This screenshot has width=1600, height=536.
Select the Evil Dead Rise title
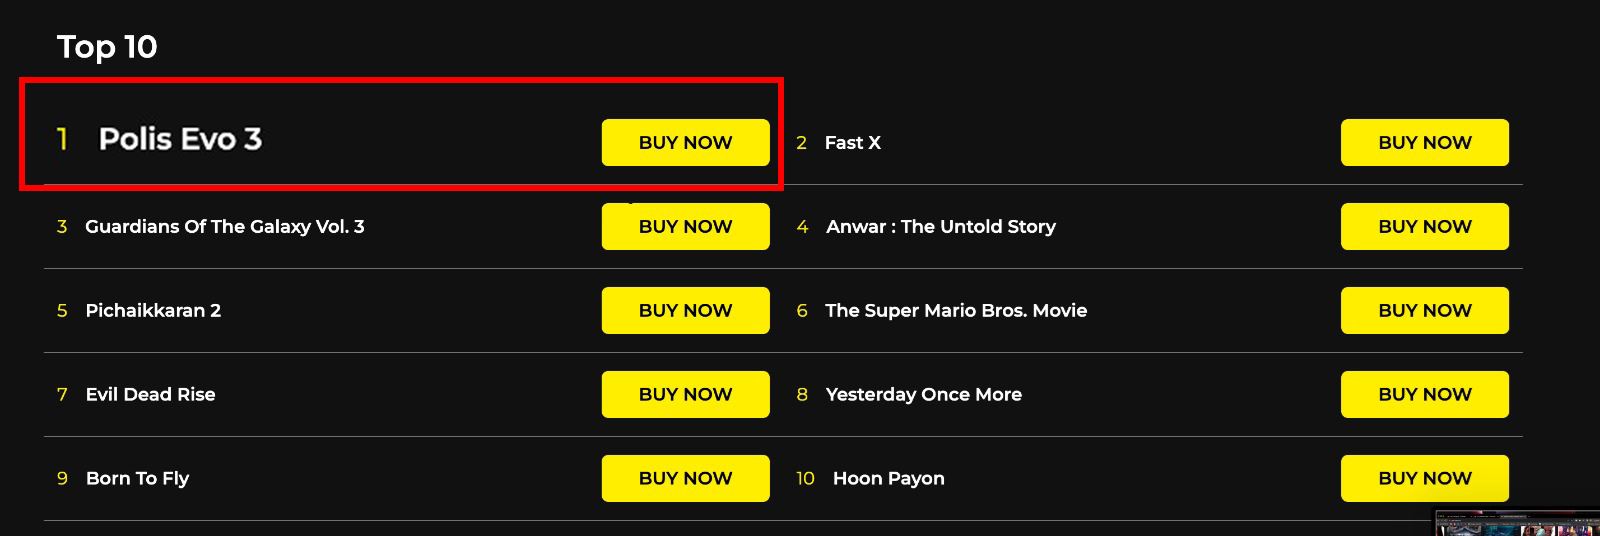point(150,395)
